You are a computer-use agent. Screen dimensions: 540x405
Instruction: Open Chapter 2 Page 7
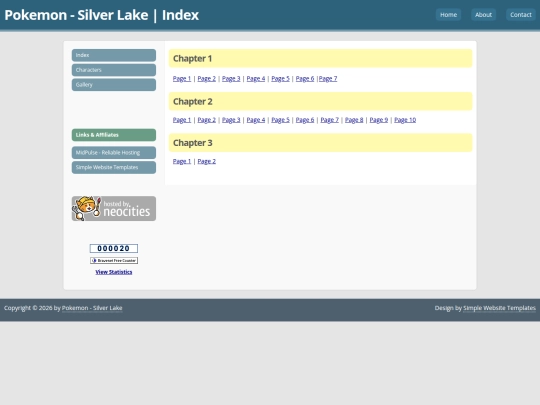[x=330, y=120]
